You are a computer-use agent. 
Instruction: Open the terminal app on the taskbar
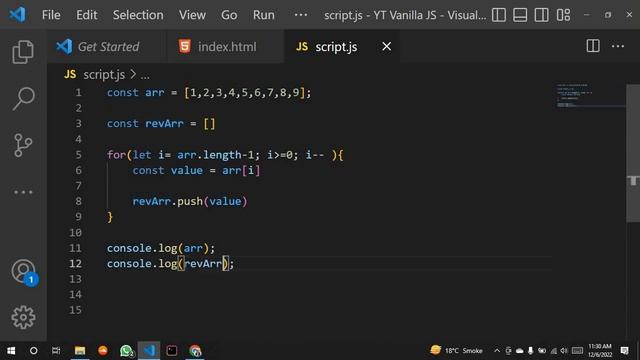pos(172,351)
